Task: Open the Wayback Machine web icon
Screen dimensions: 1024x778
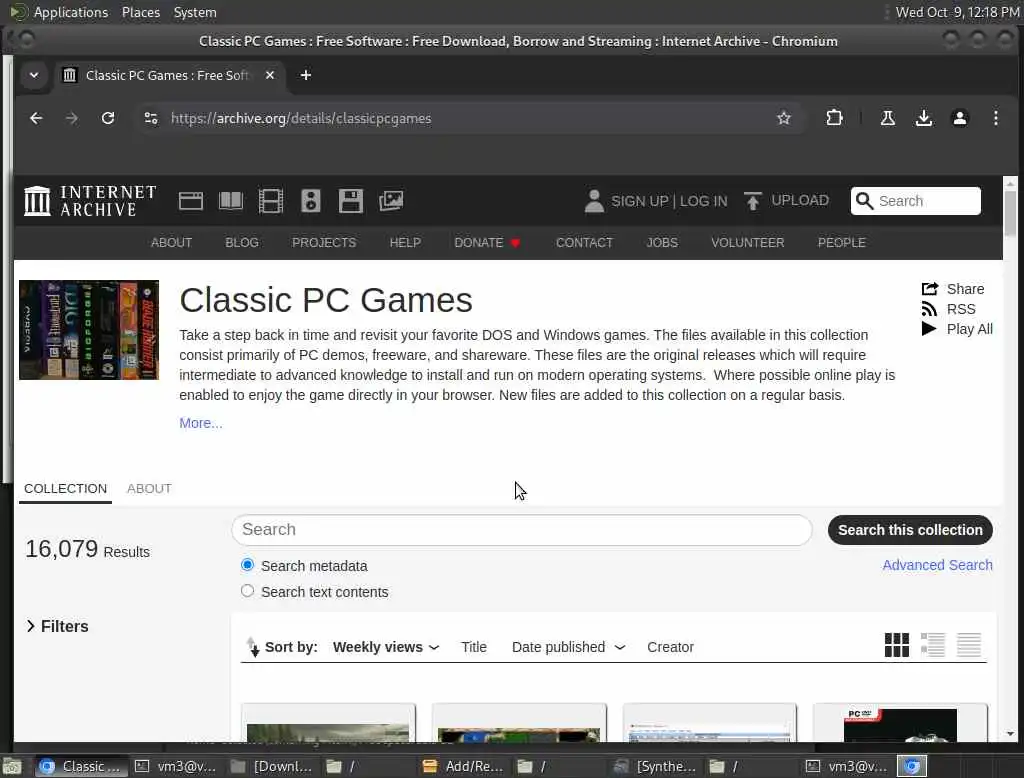Action: (191, 201)
